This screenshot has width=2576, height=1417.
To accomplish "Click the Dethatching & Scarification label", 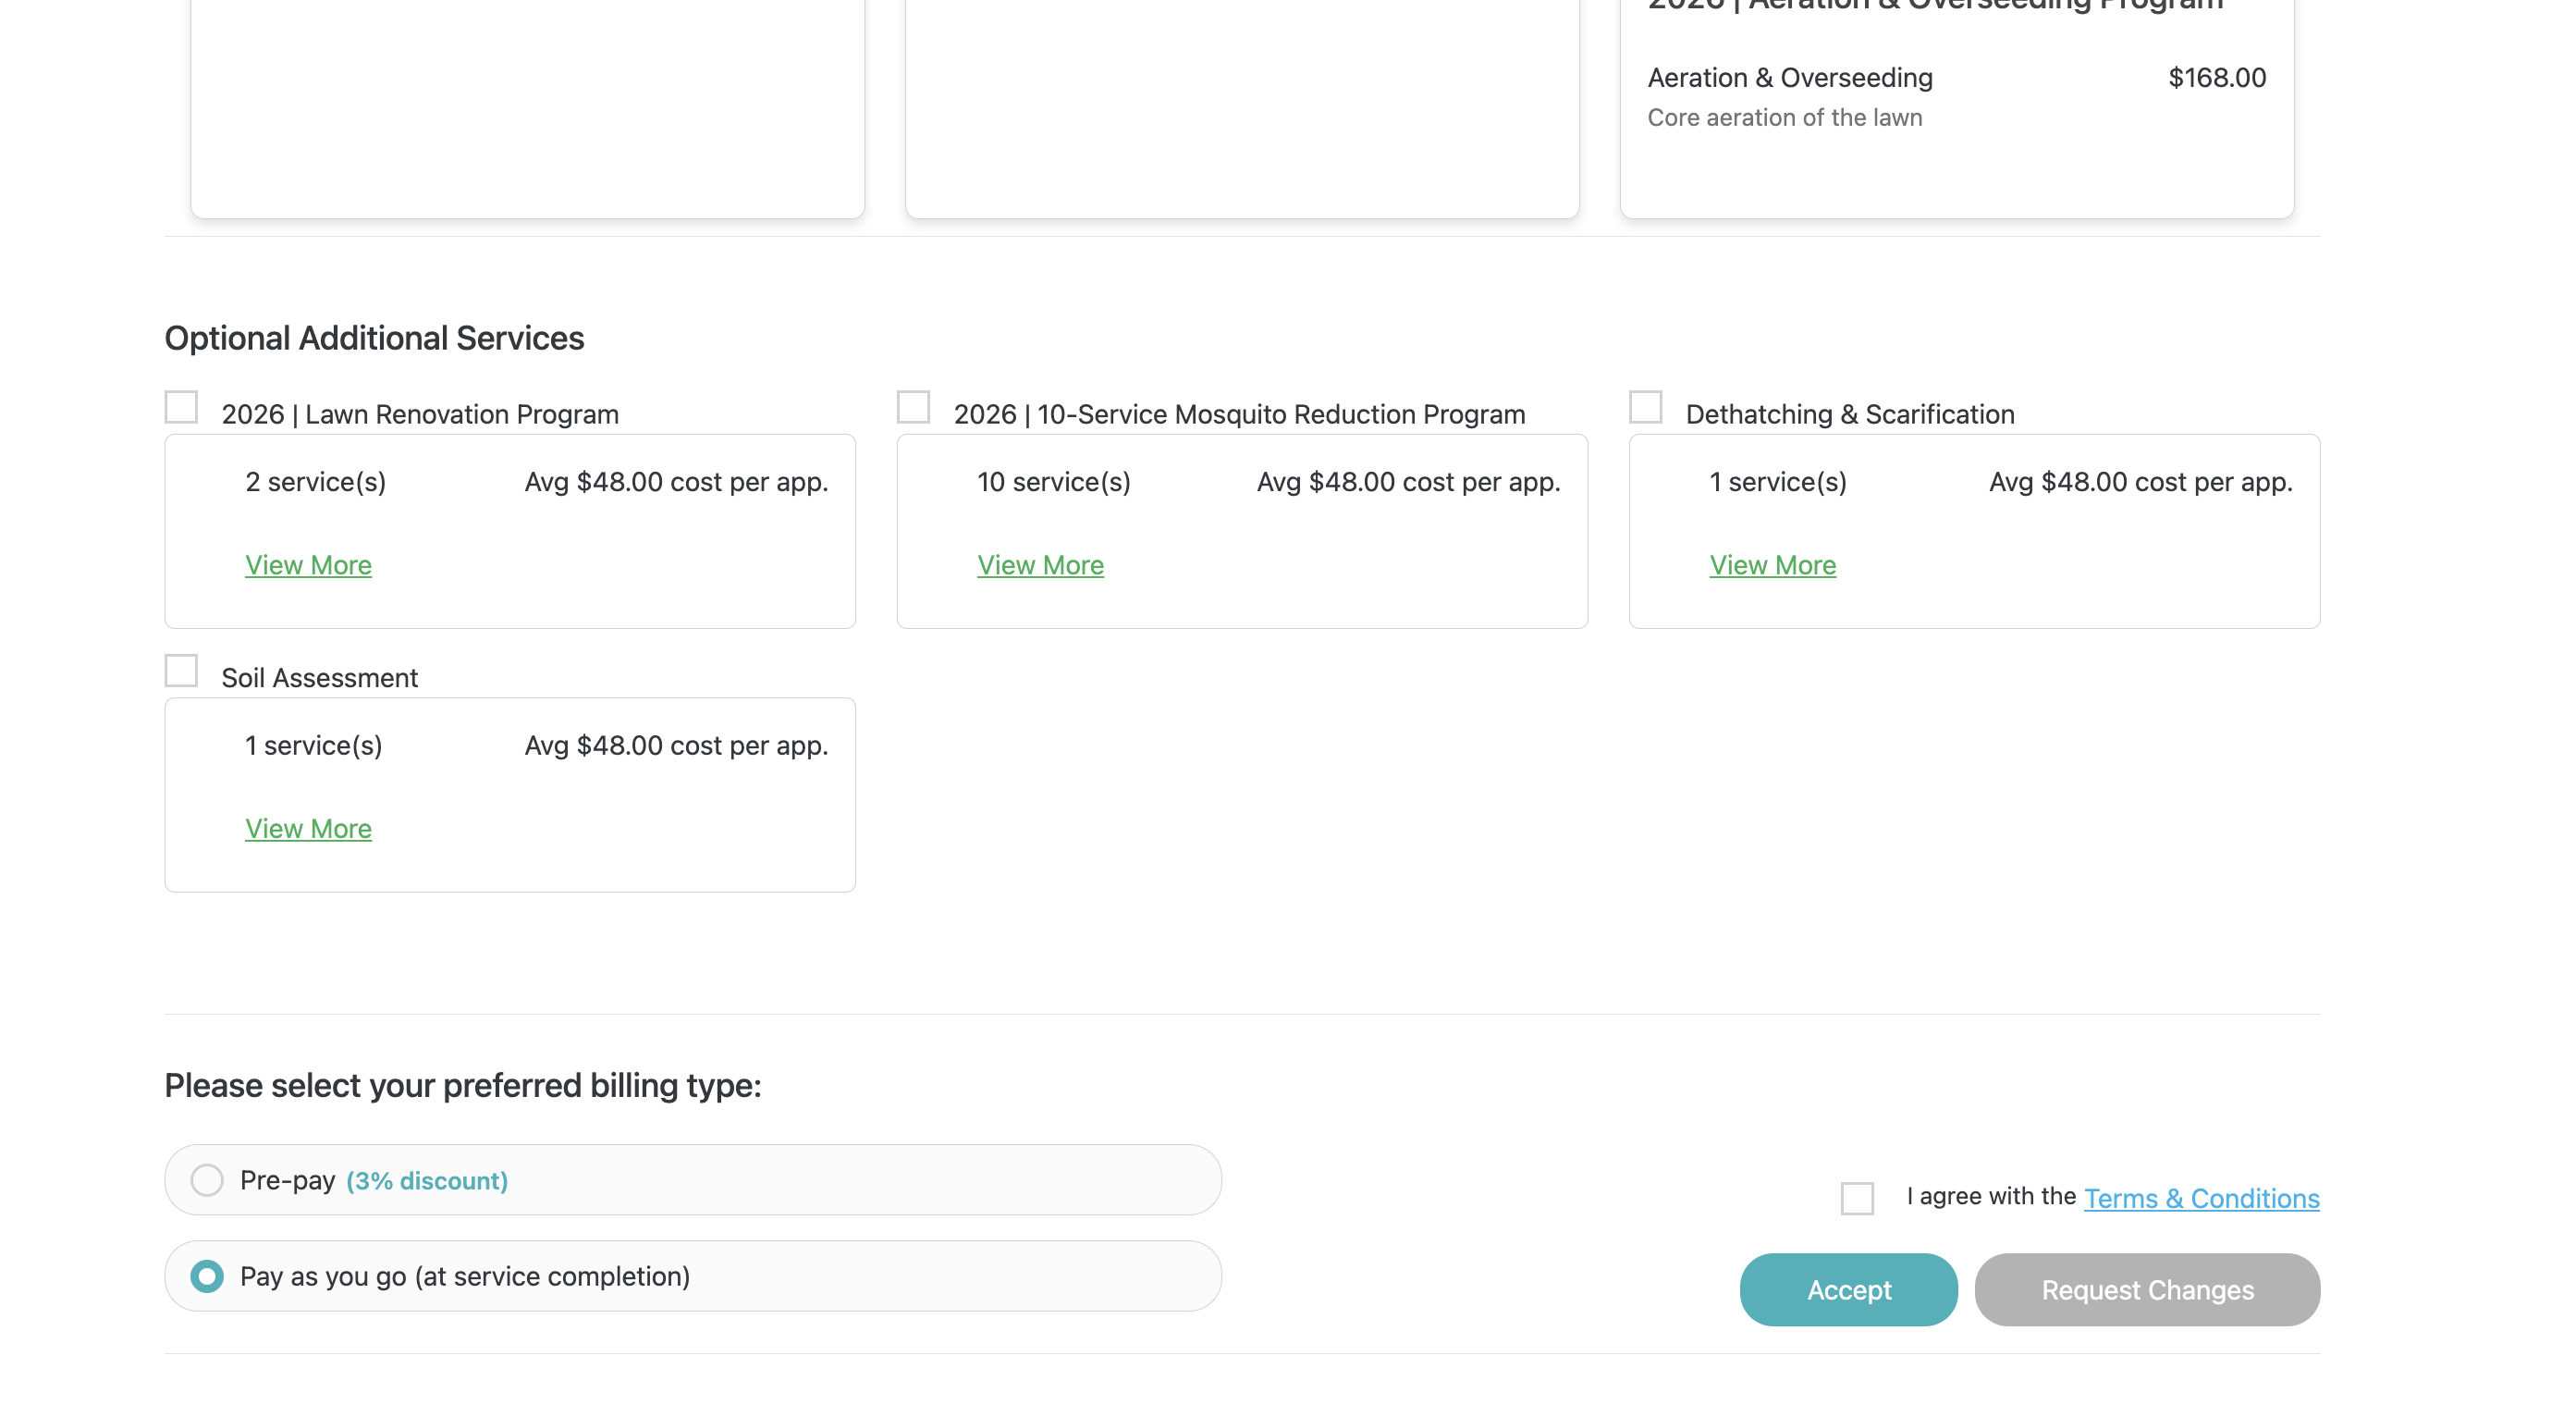I will point(1850,414).
